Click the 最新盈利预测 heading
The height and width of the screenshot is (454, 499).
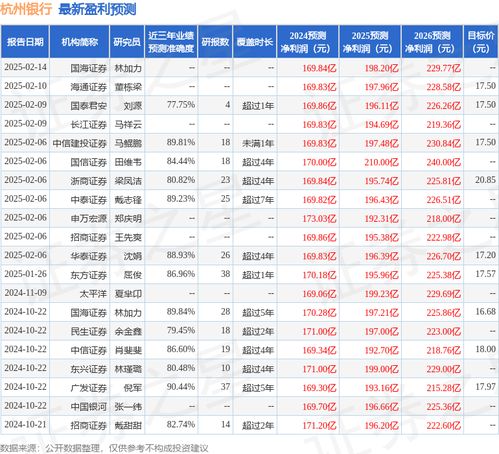97,9
